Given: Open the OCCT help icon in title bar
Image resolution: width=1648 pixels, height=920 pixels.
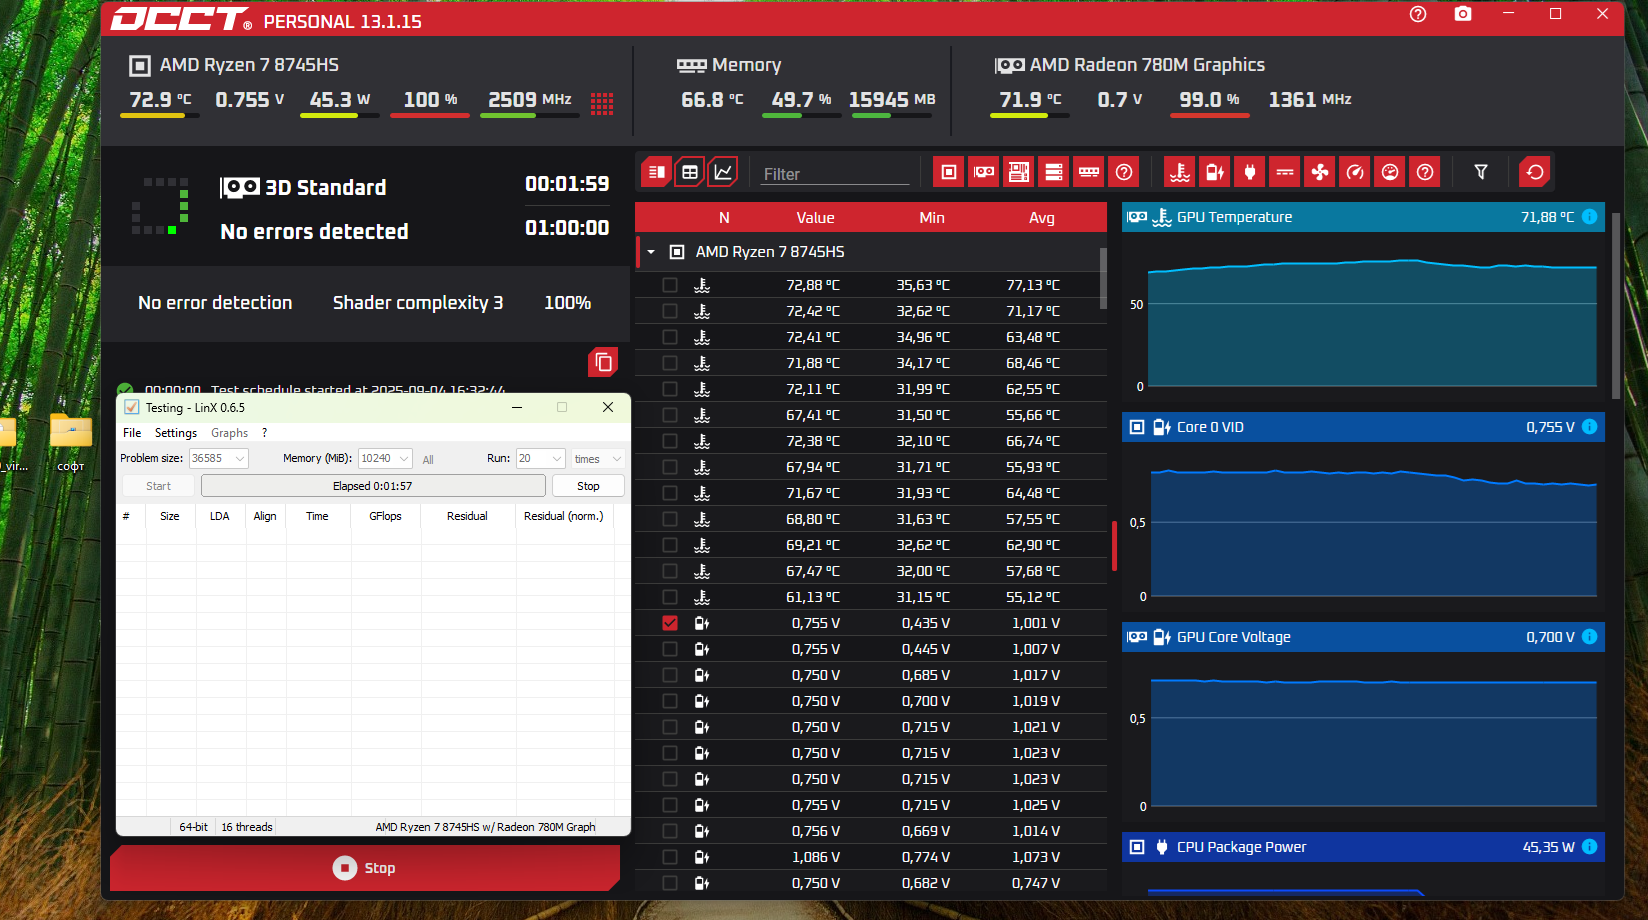Looking at the screenshot, I should tap(1418, 14).
